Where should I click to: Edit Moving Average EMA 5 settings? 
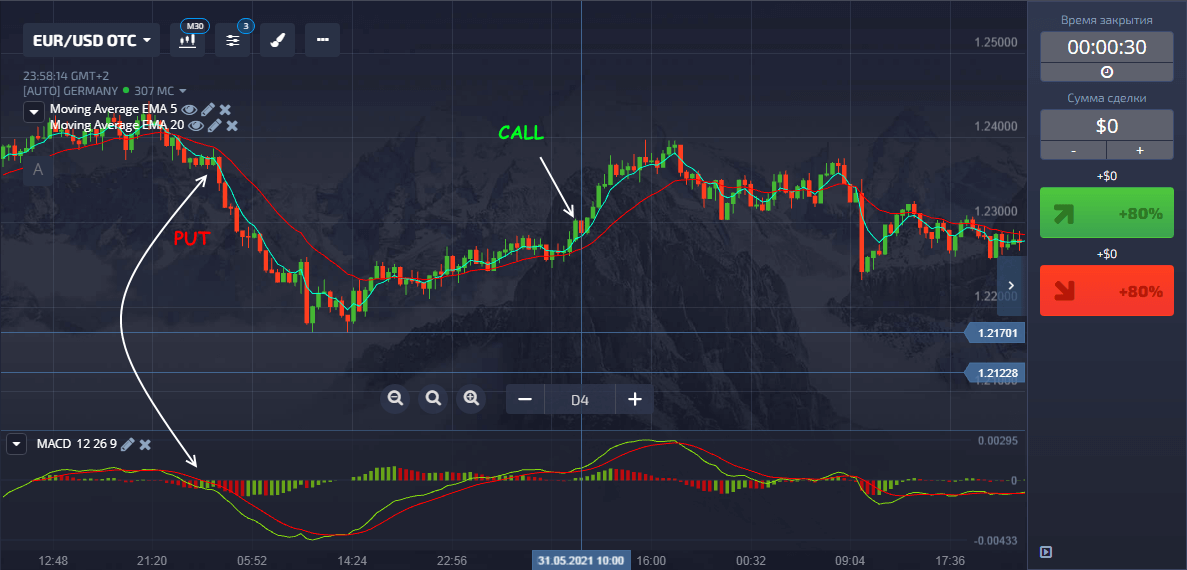pos(208,109)
